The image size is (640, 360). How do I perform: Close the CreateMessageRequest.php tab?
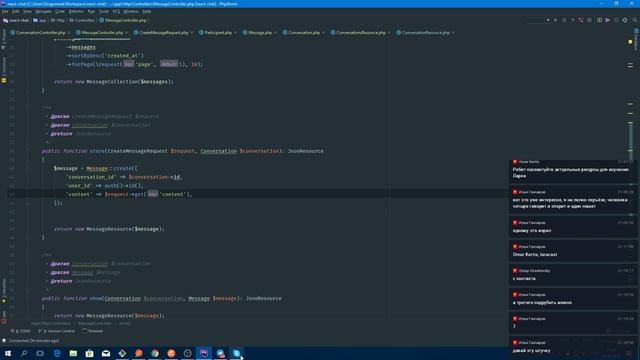(x=191, y=33)
